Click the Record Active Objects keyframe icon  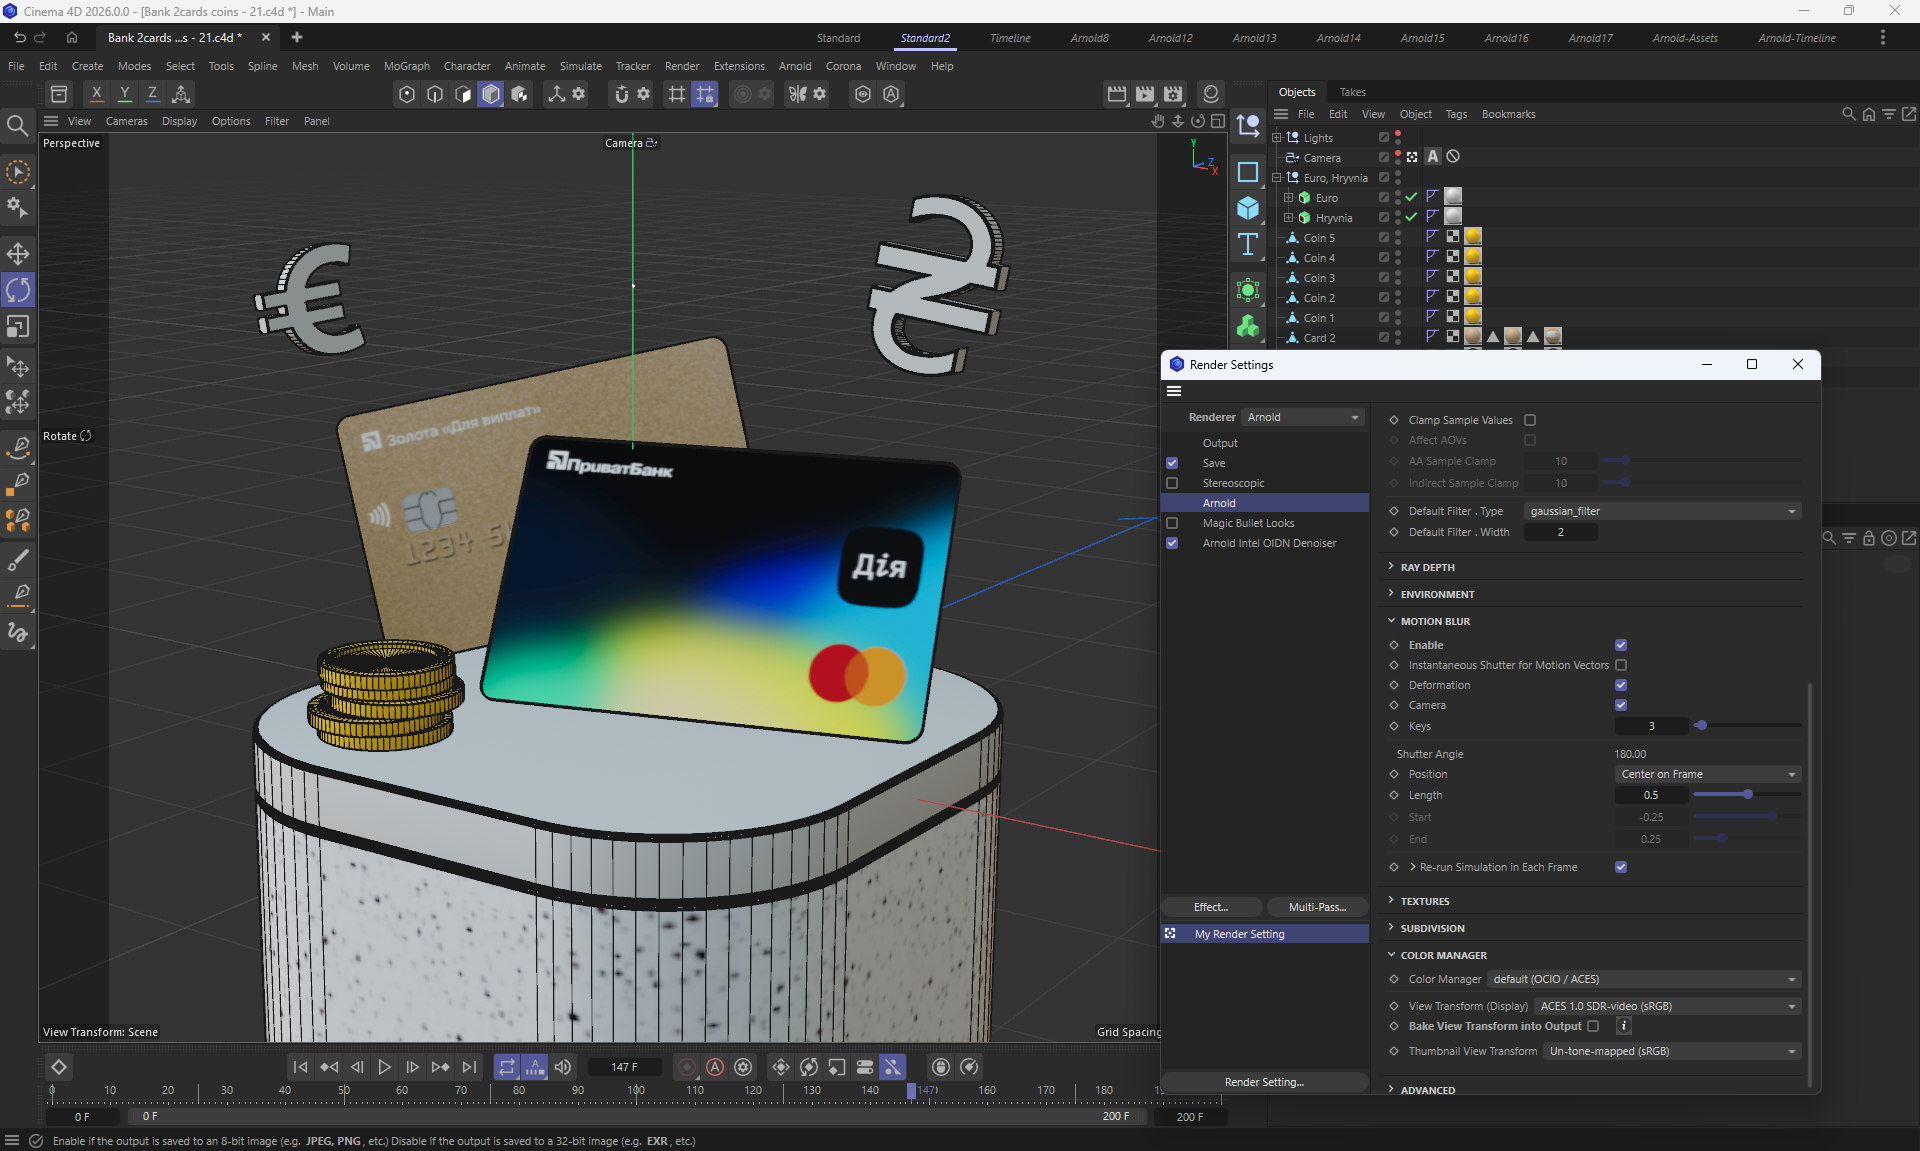[686, 1067]
